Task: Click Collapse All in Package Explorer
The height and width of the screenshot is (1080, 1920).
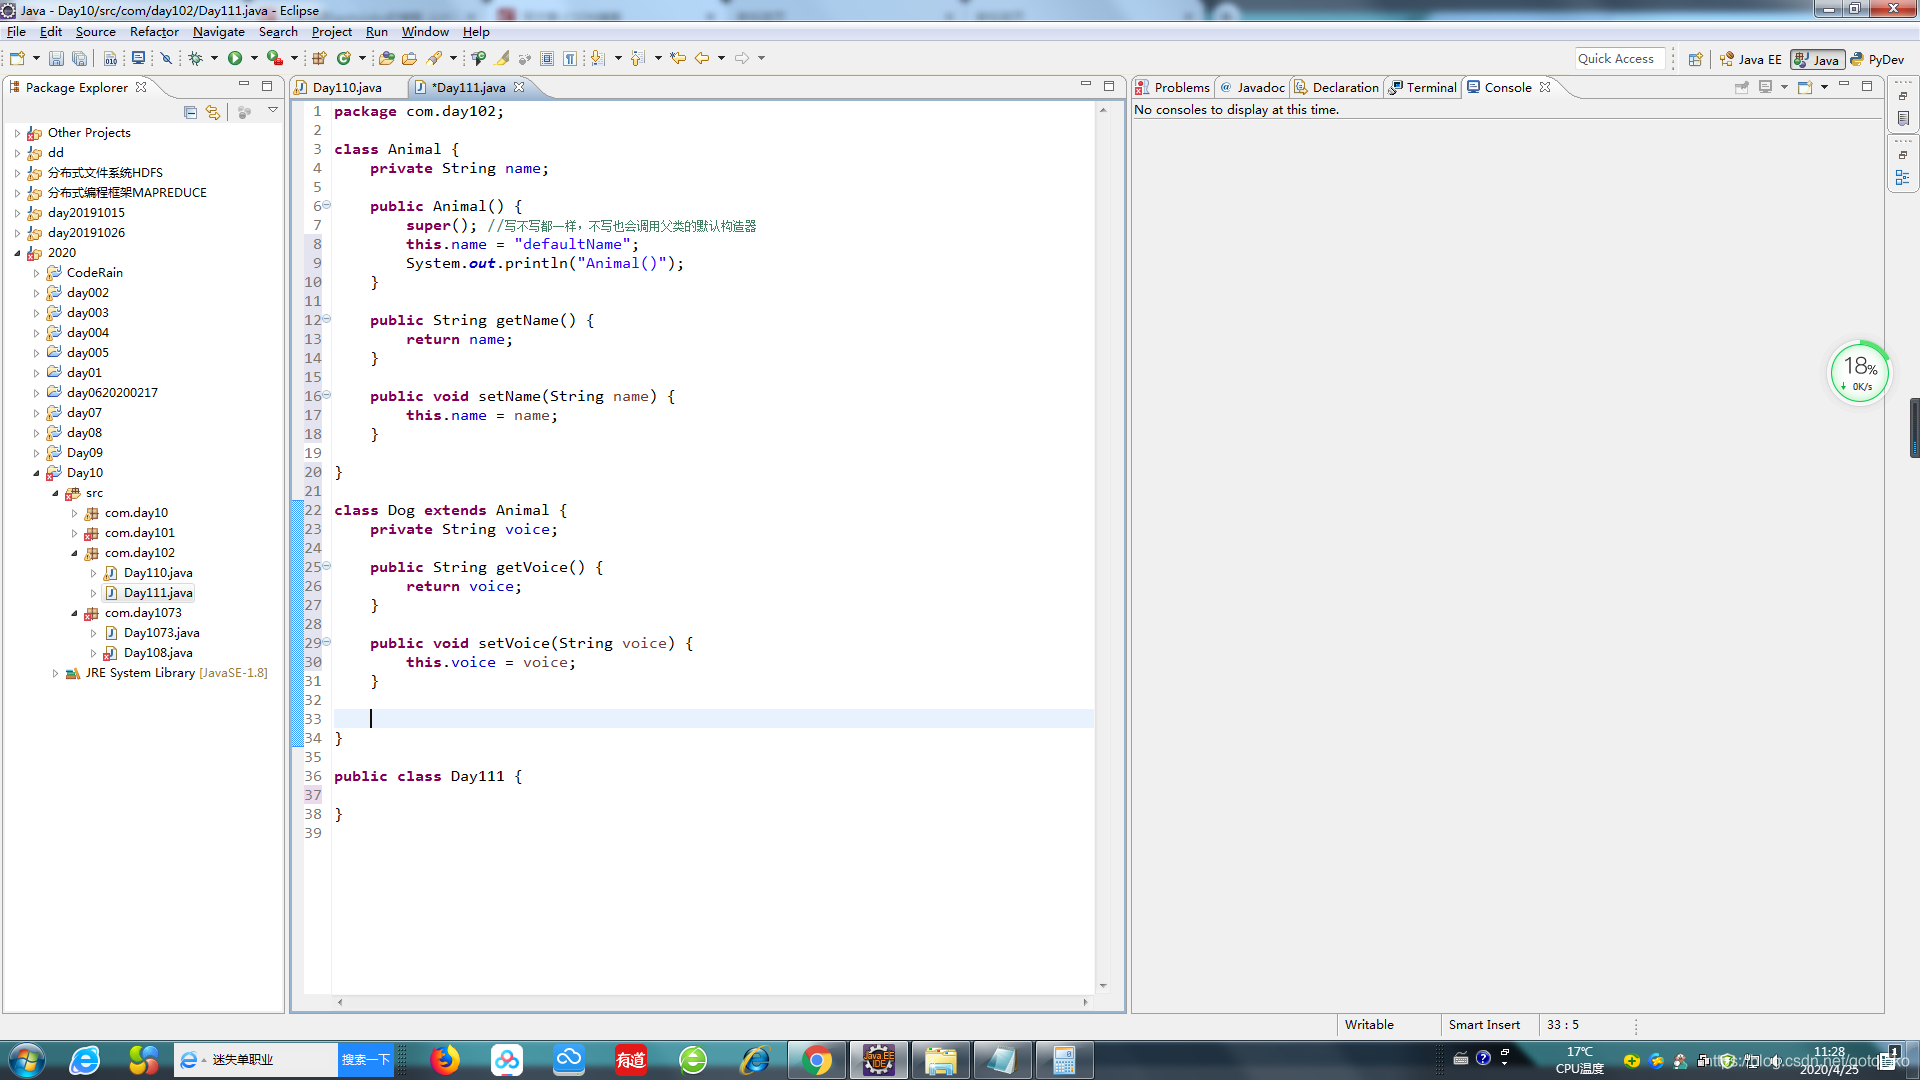Action: [x=190, y=112]
